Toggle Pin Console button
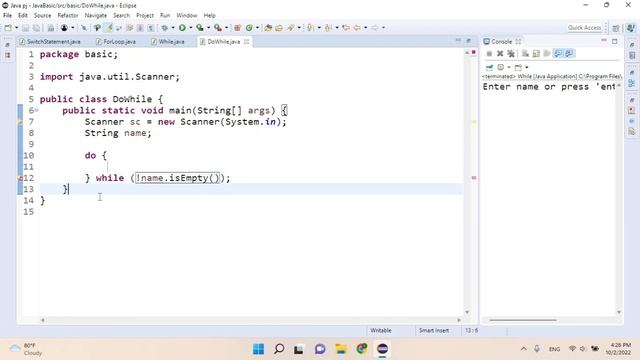Viewport: 640px width, 360px height. pos(489,67)
